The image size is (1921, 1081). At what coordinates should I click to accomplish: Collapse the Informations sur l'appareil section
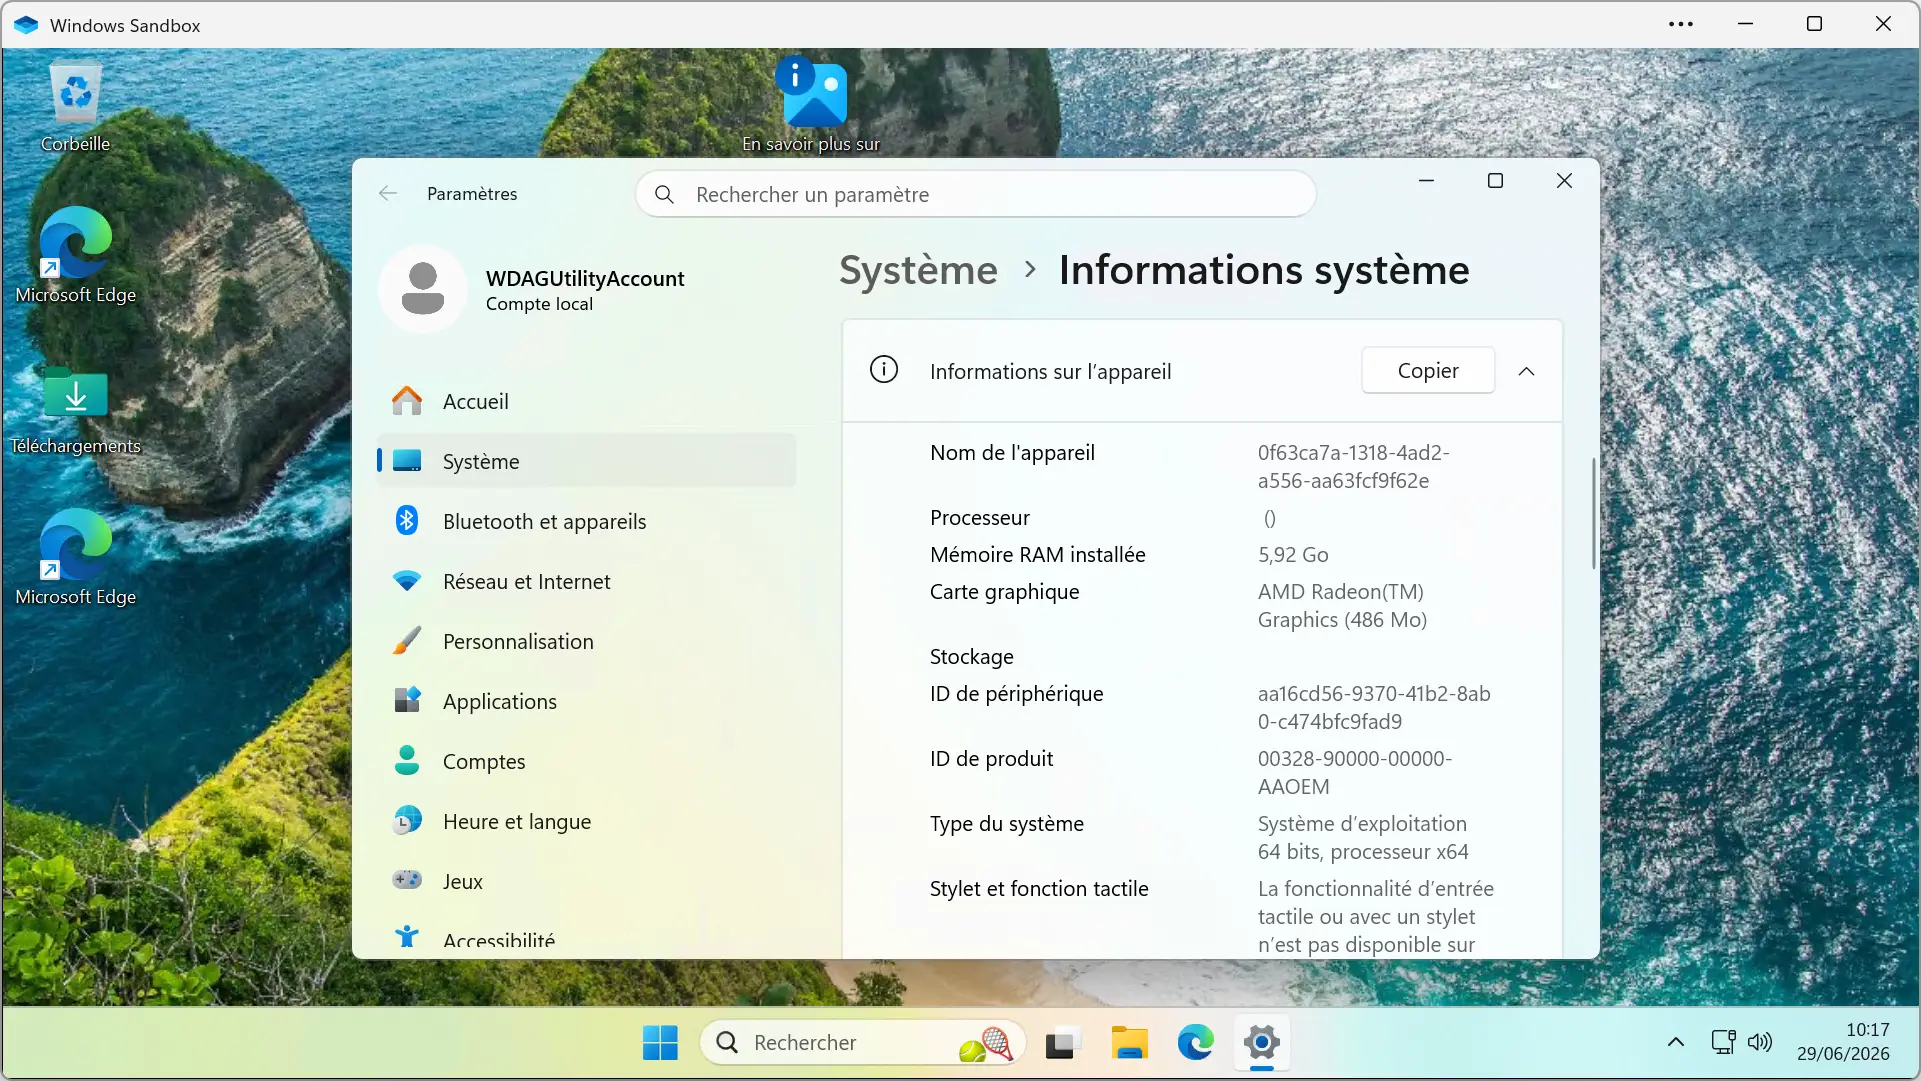(1526, 371)
